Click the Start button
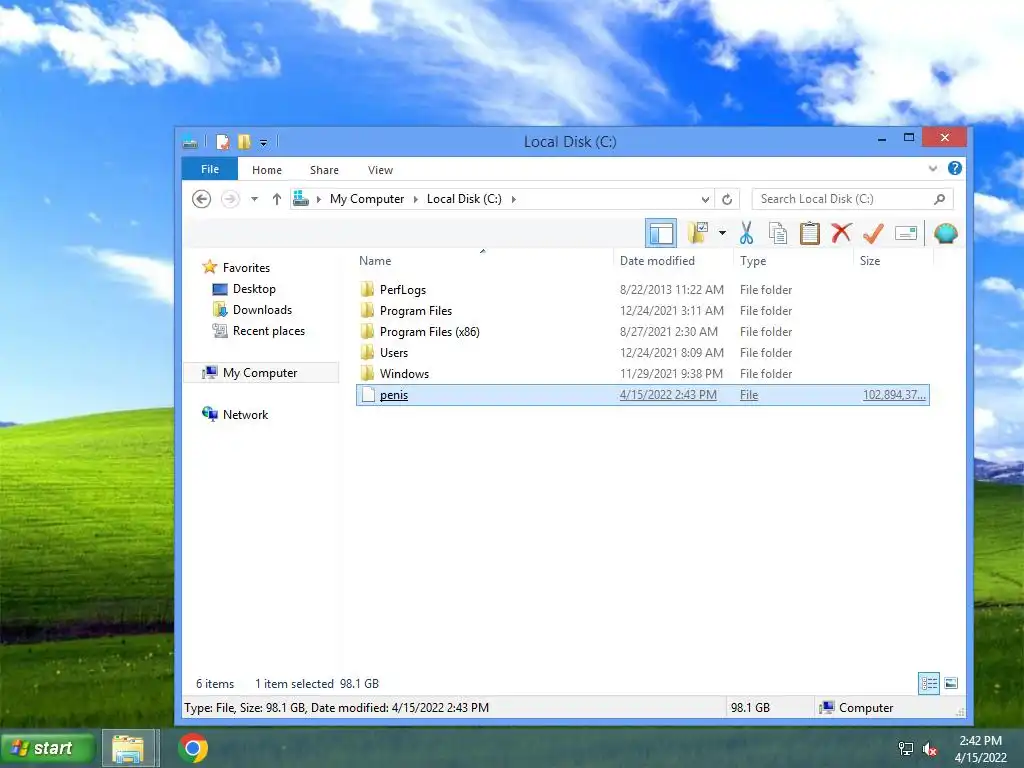 pyautogui.click(x=48, y=748)
